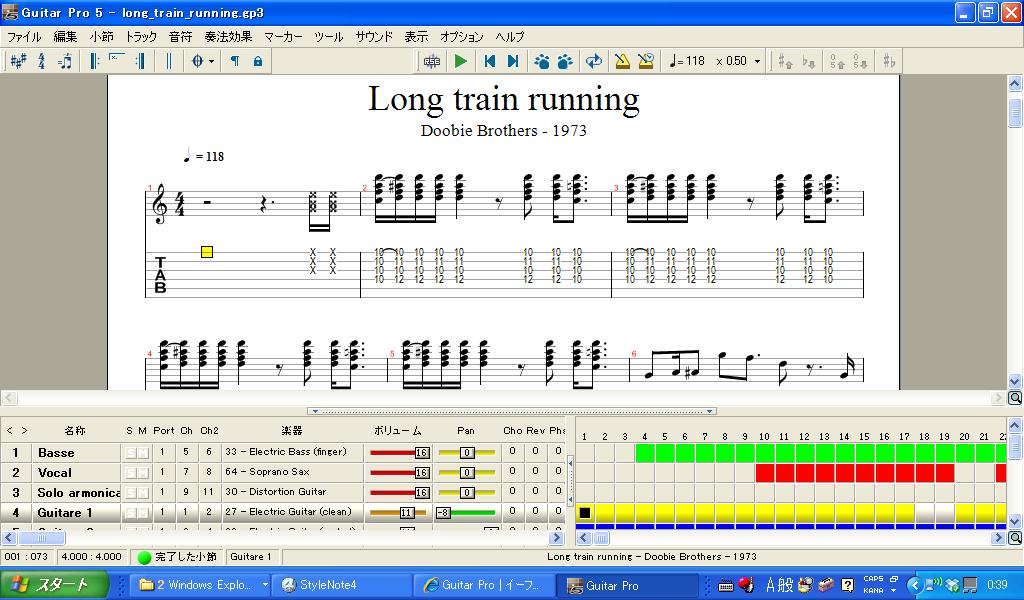Open the トラック menu
This screenshot has height=600, width=1024.
coord(141,37)
